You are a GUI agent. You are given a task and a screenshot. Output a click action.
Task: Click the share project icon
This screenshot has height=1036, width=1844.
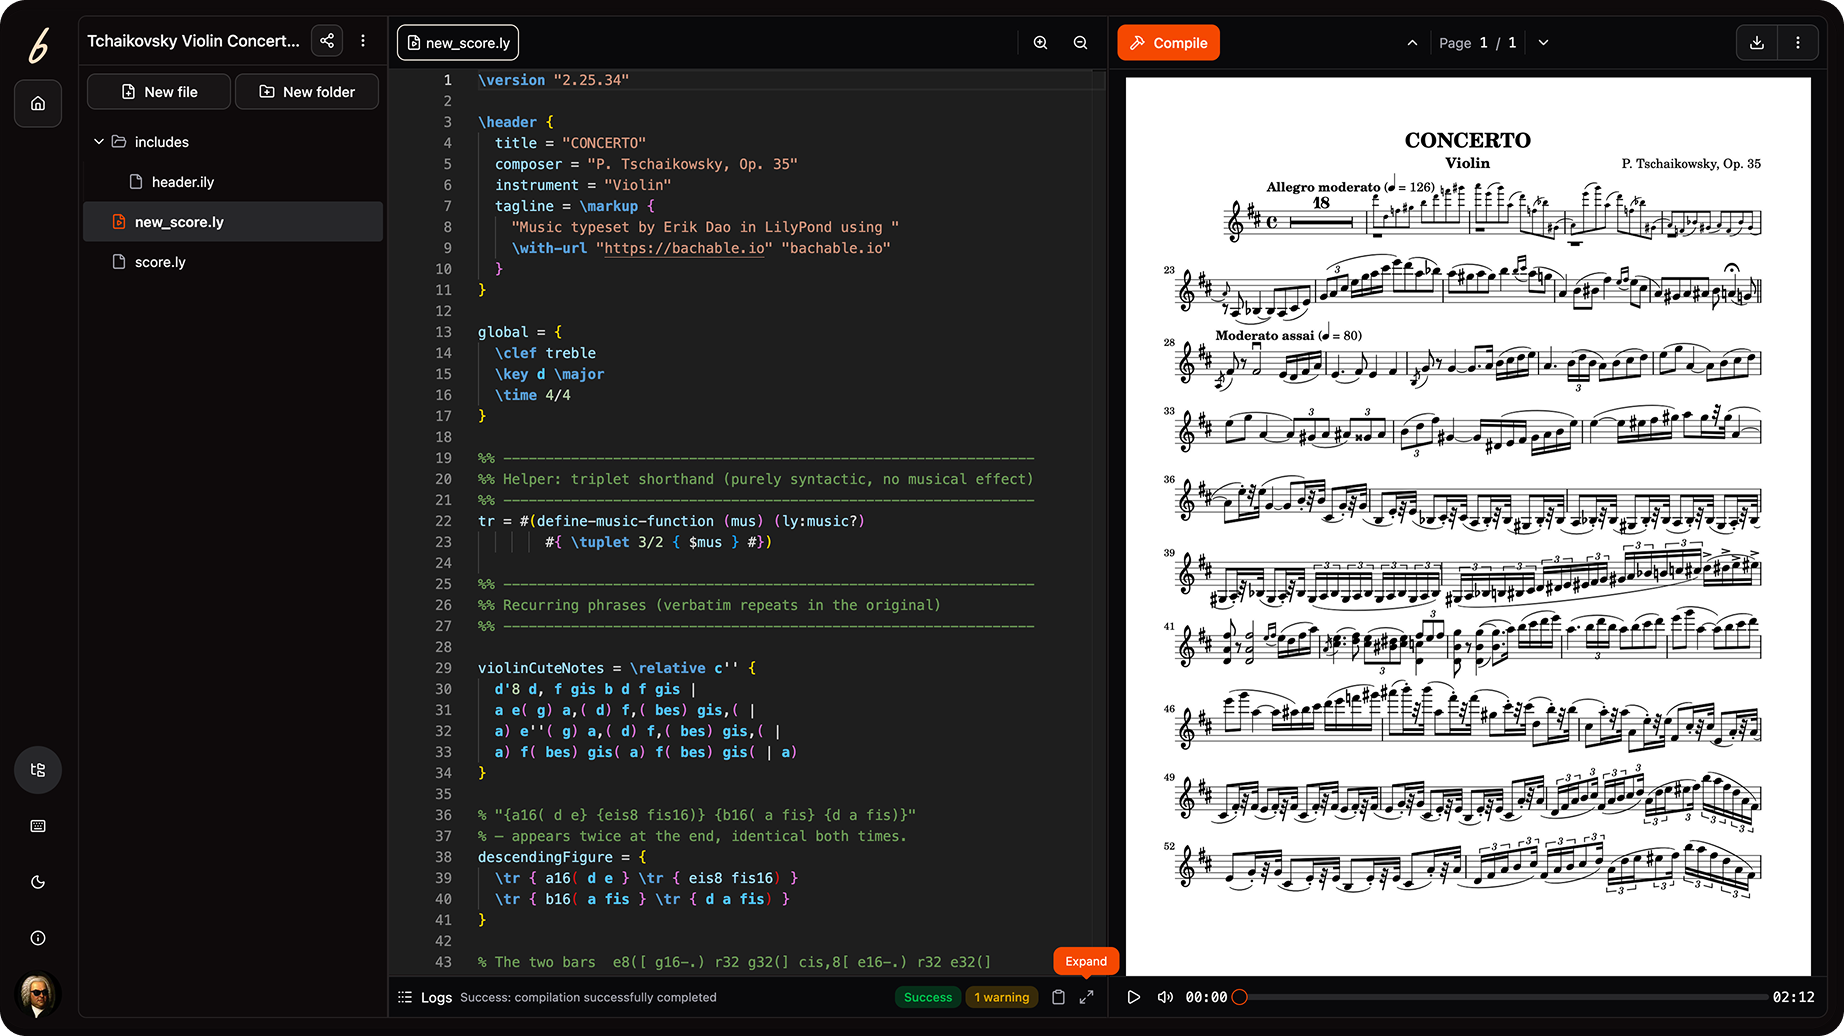[327, 41]
